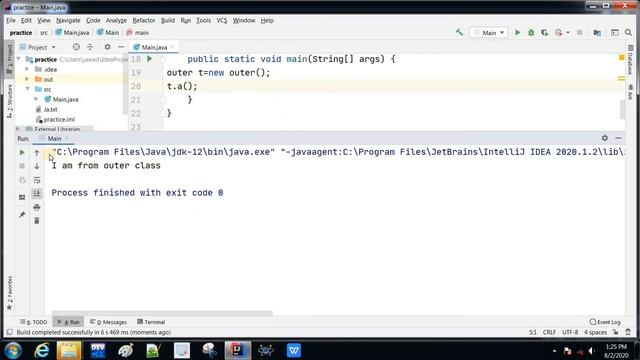
Task: Open the Windows Start button
Action: pyautogui.click(x=13, y=350)
